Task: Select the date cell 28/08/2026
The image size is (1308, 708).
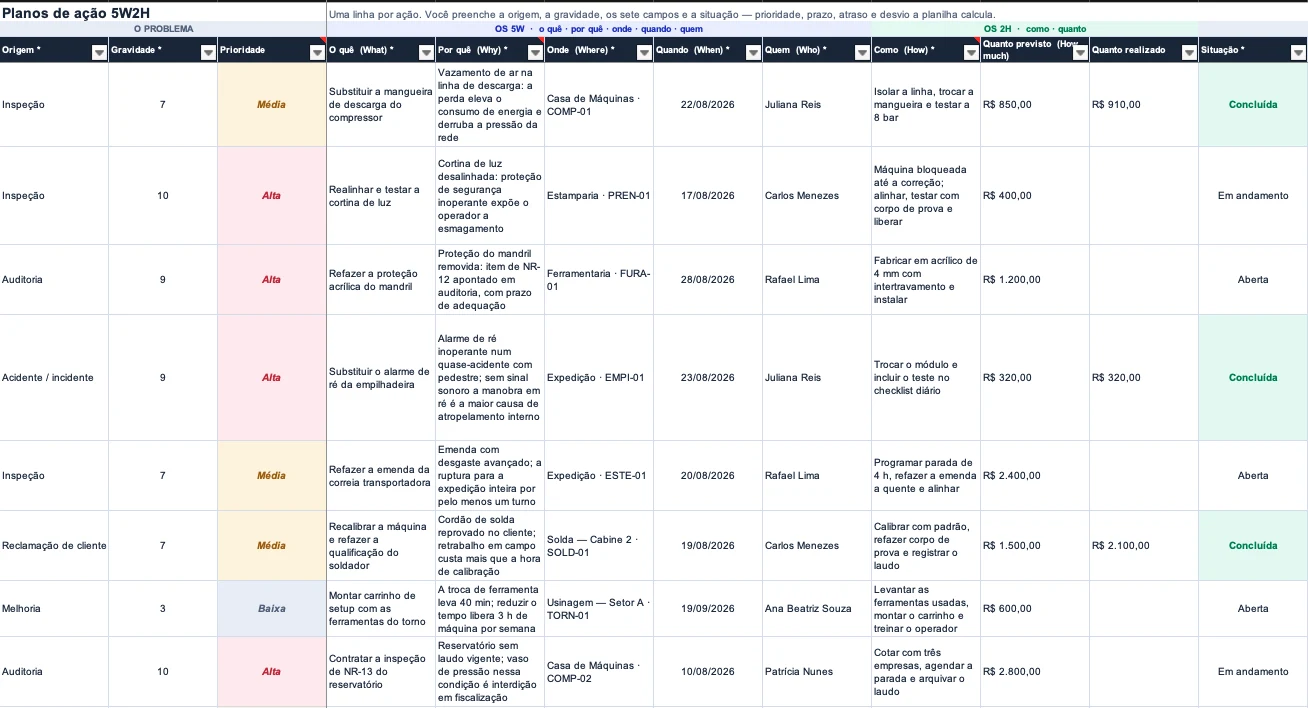Action: coord(708,280)
